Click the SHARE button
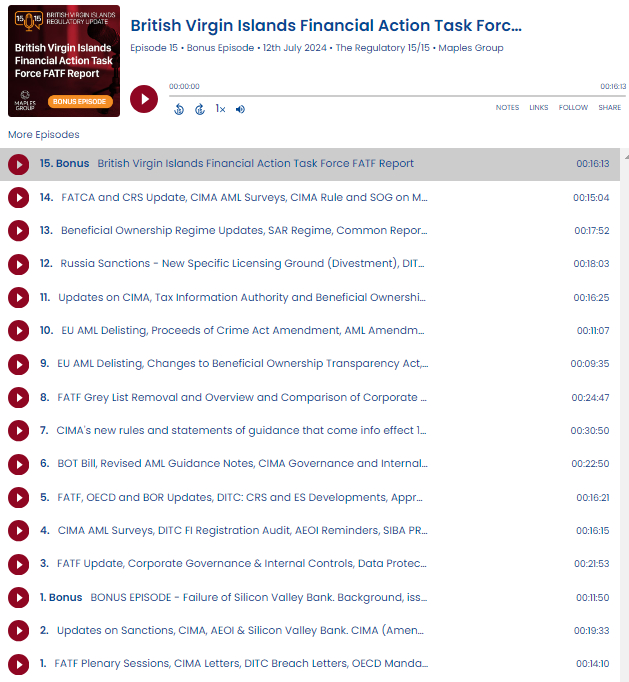This screenshot has height=682, width=629. tap(609, 108)
